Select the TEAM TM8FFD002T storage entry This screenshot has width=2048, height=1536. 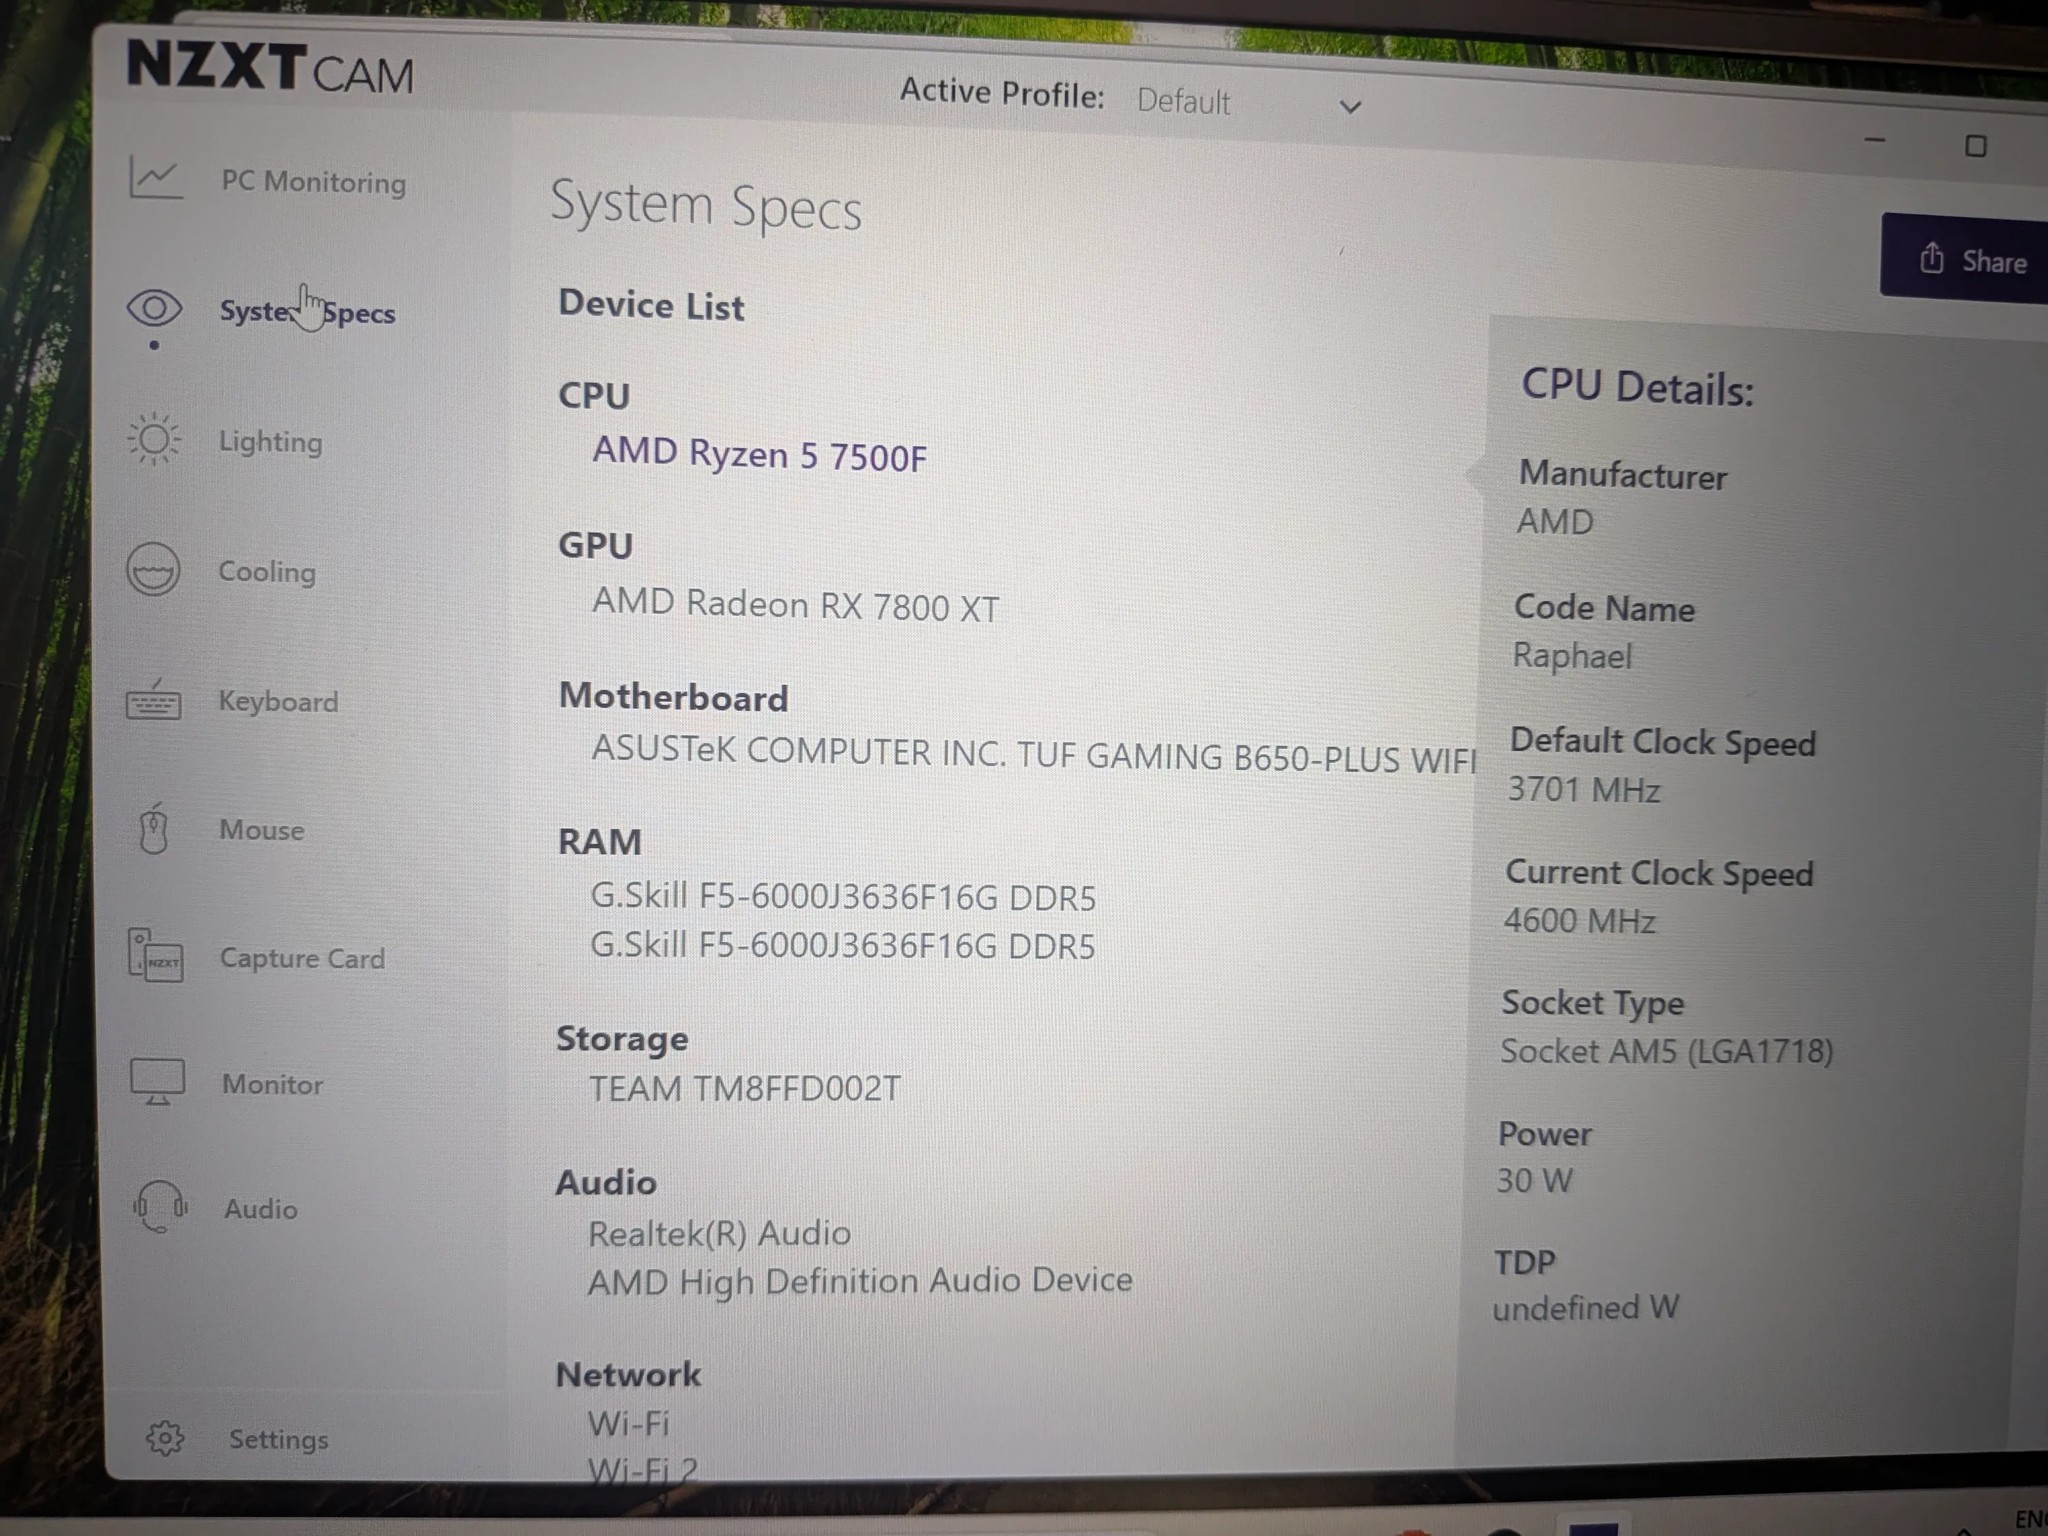(x=744, y=1089)
